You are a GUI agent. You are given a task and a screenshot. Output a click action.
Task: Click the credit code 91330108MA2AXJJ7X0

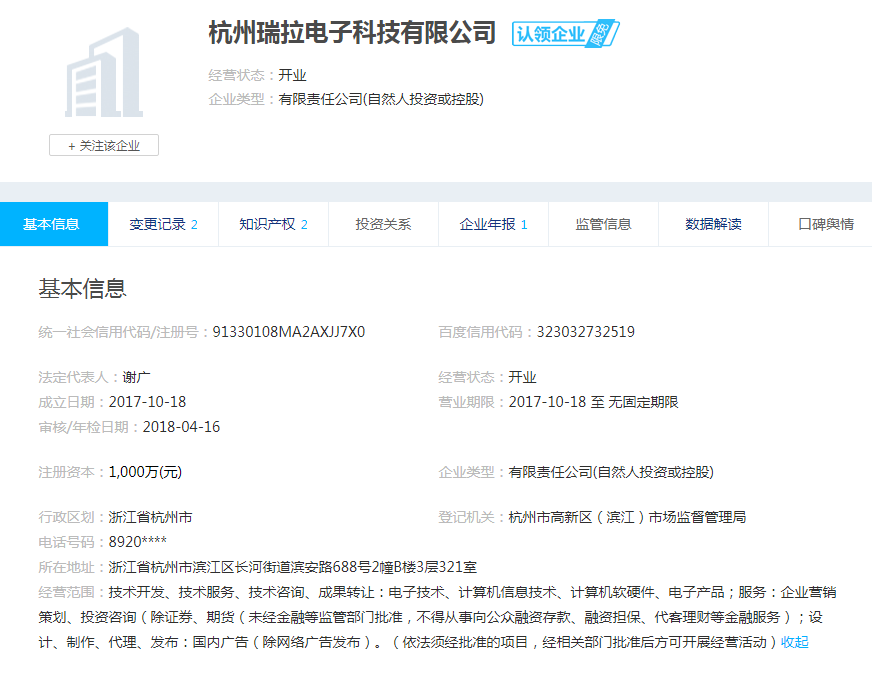[289, 332]
